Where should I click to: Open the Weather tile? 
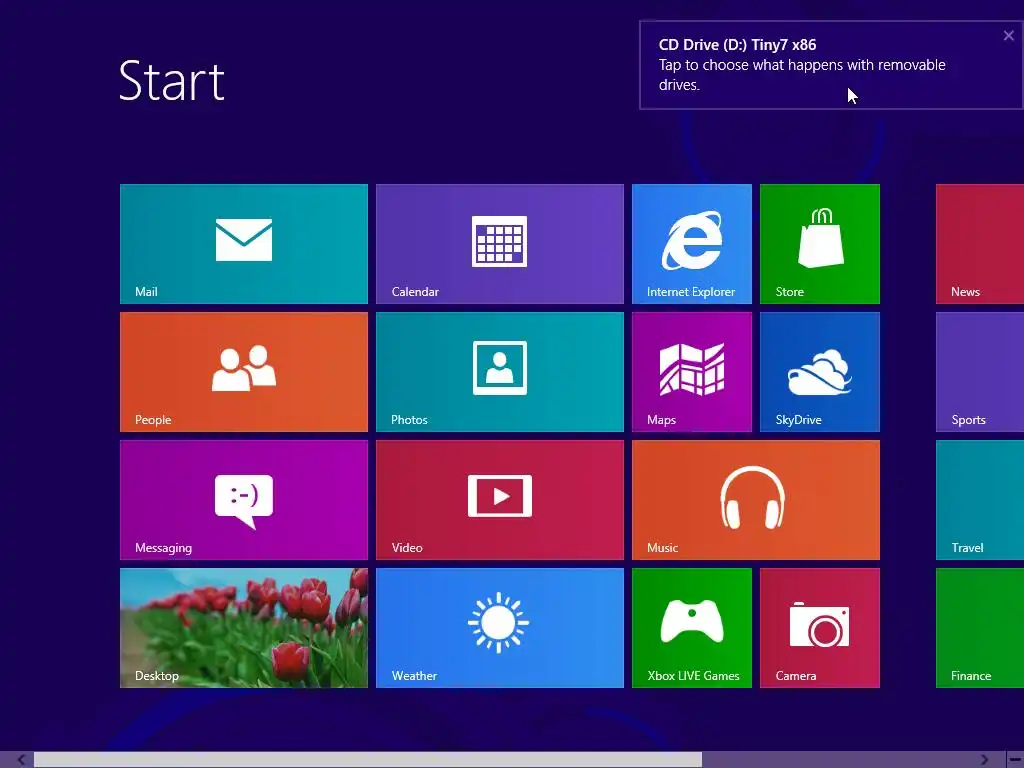(500, 628)
